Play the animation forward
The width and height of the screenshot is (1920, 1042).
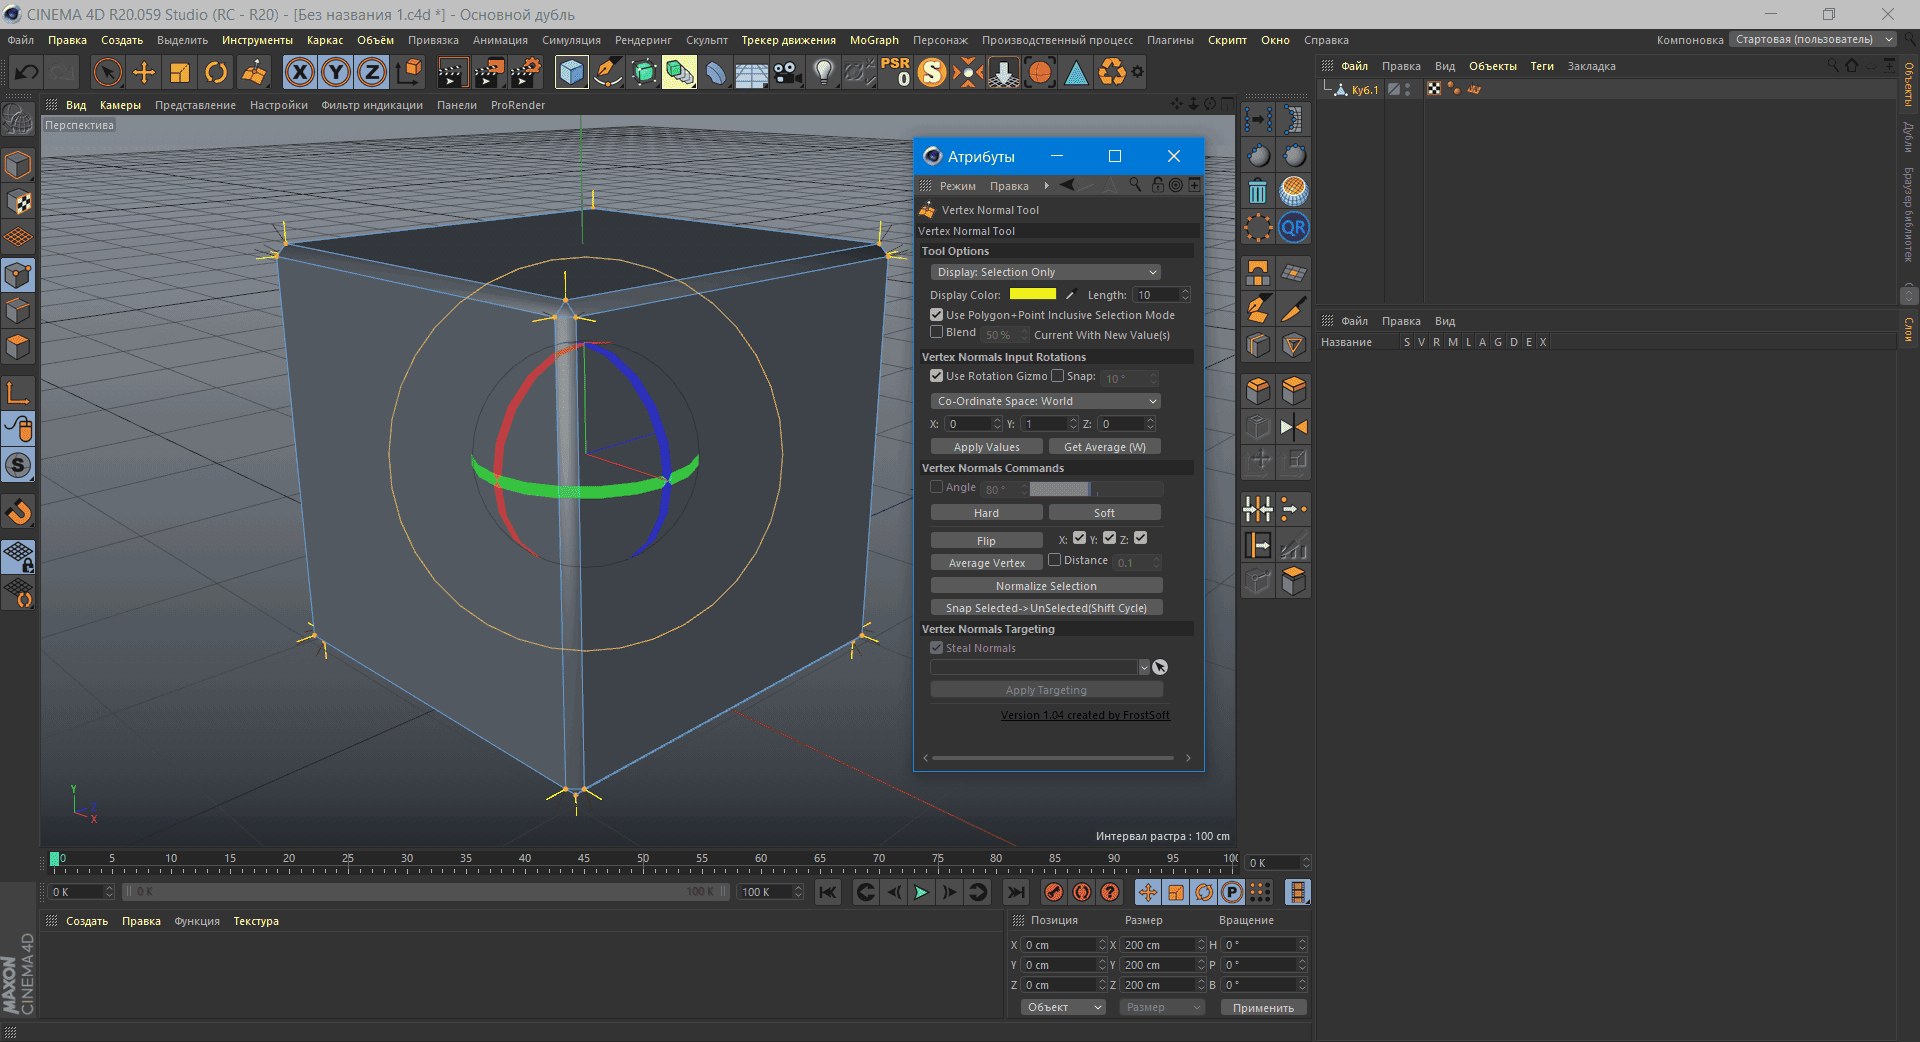921,892
